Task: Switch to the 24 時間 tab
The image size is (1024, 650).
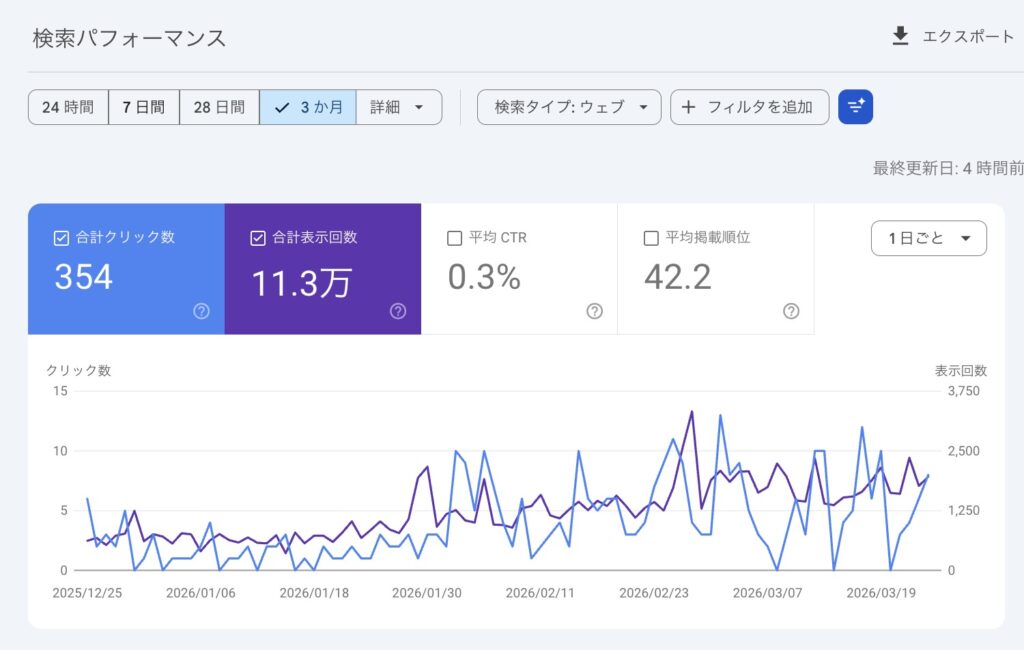Action: click(x=67, y=106)
